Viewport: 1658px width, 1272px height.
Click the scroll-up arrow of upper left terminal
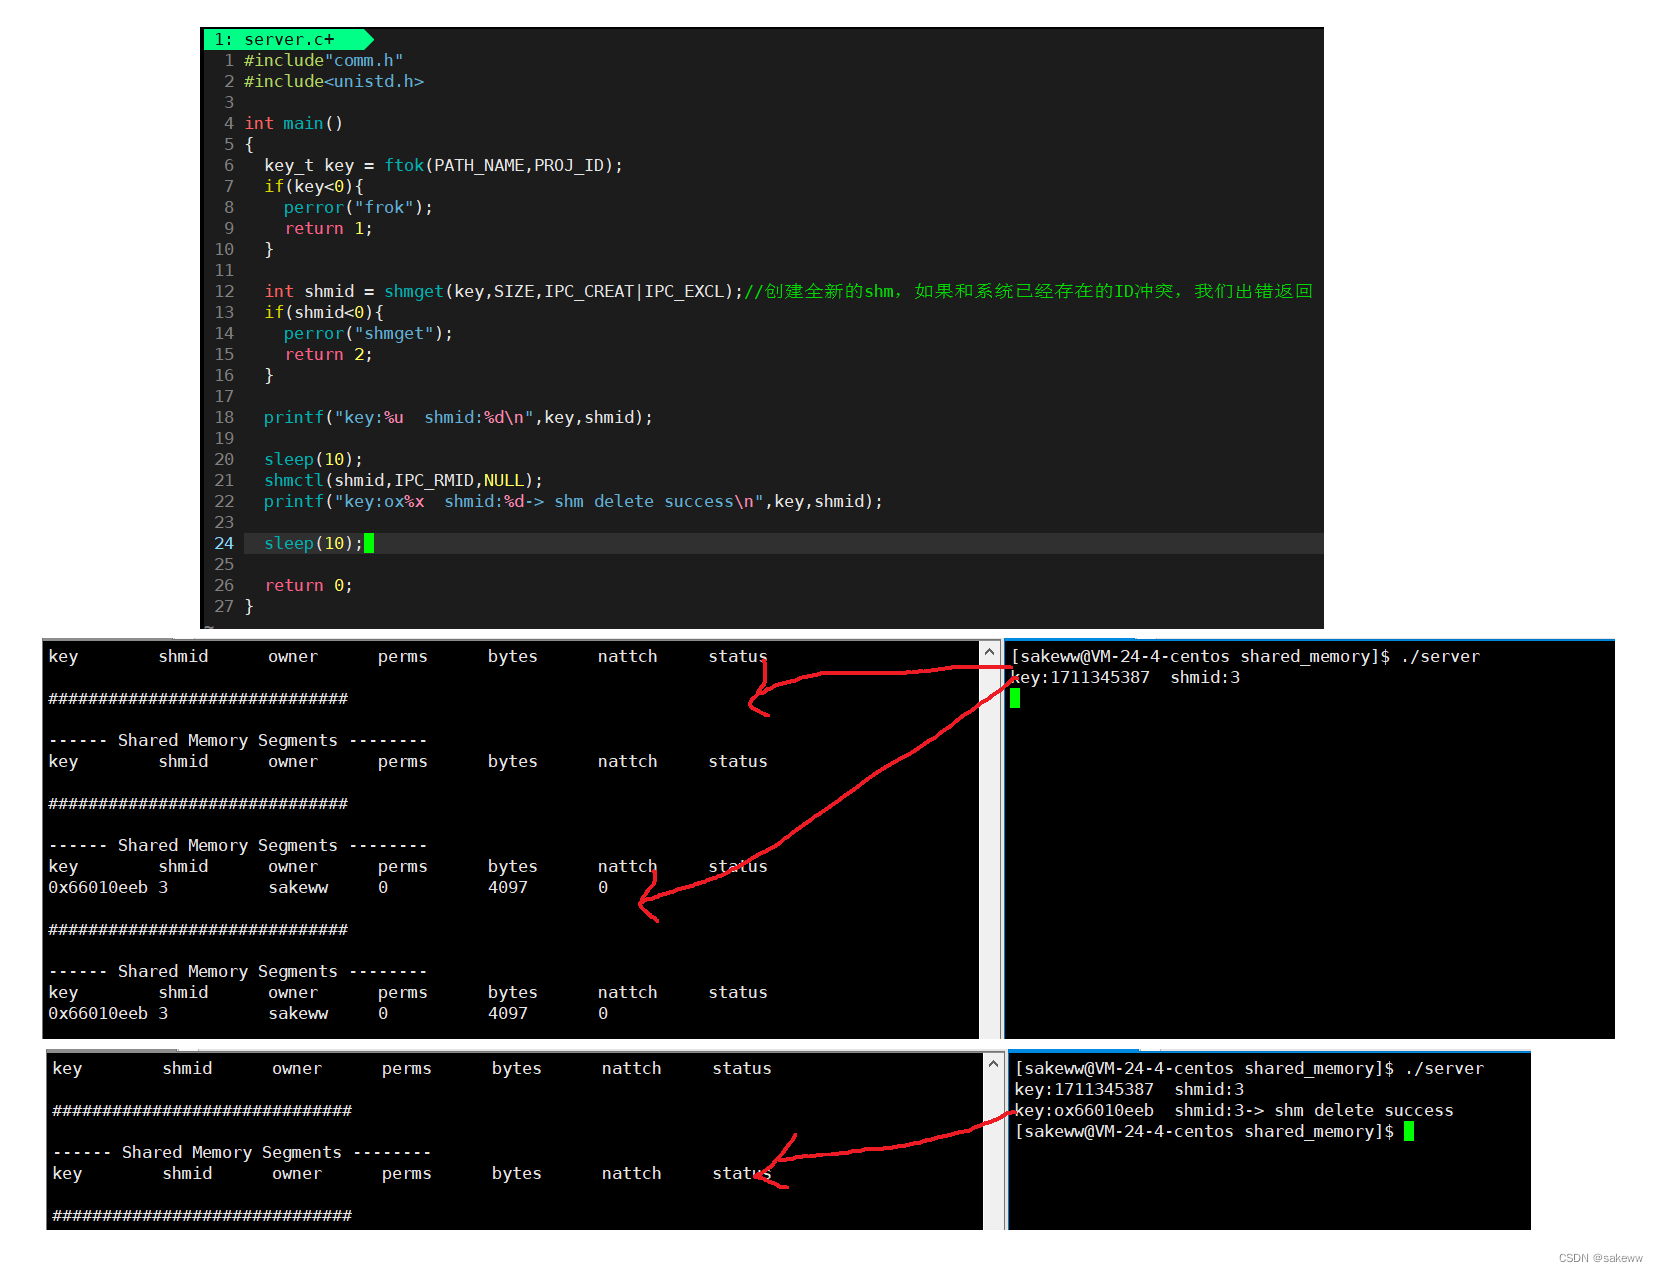tap(989, 652)
